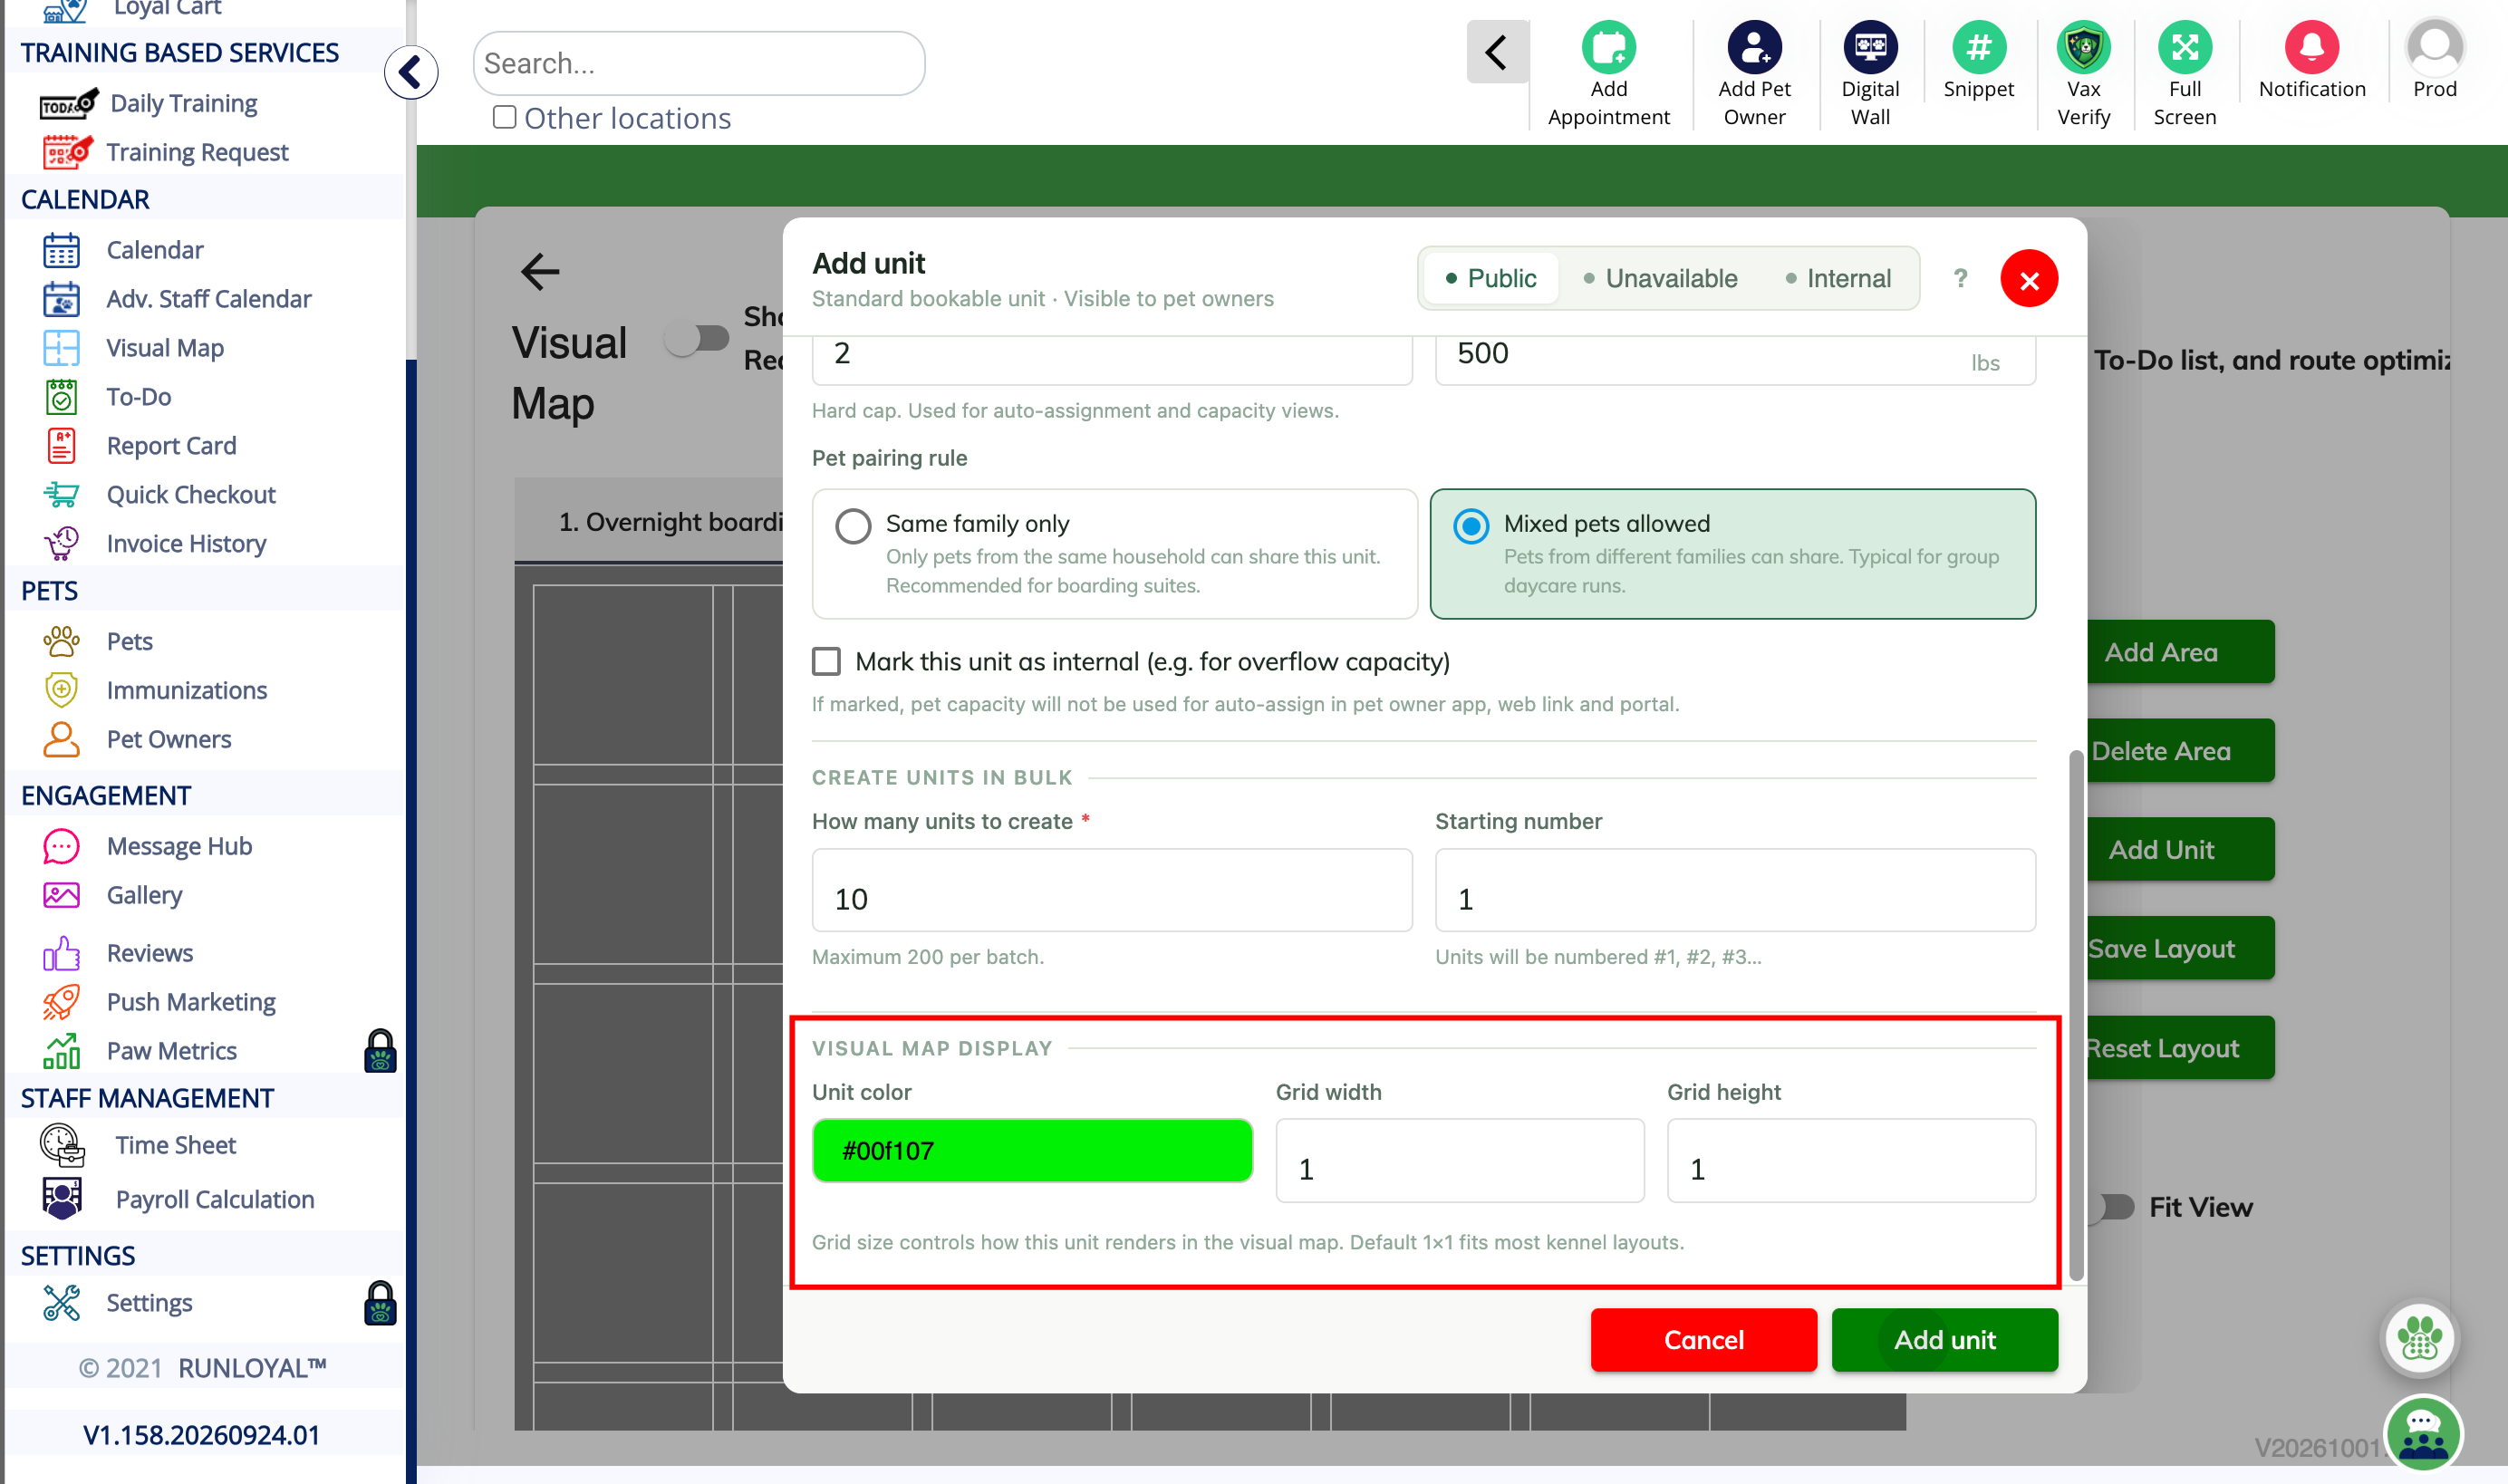2508x1484 pixels.
Task: Toggle the switch beside Visual Map title
Action: point(696,338)
